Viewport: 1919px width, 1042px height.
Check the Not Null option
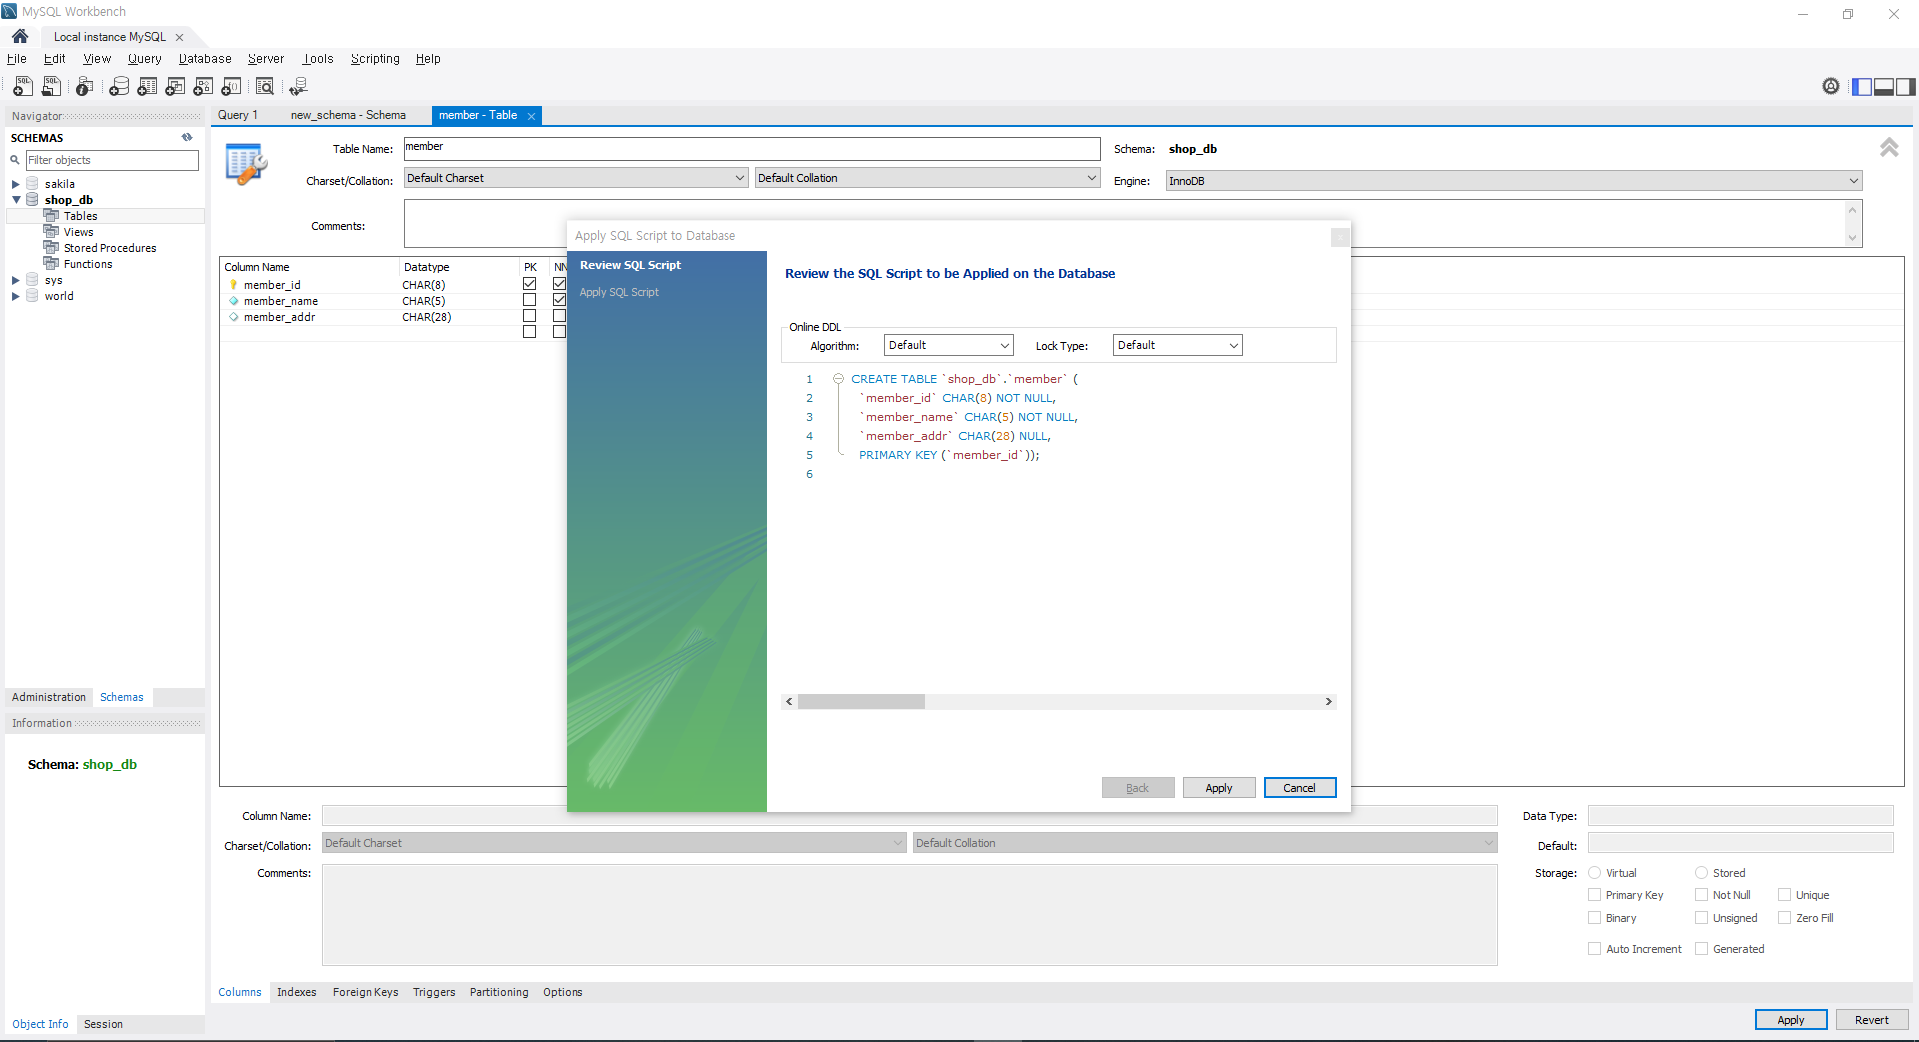tap(1701, 895)
